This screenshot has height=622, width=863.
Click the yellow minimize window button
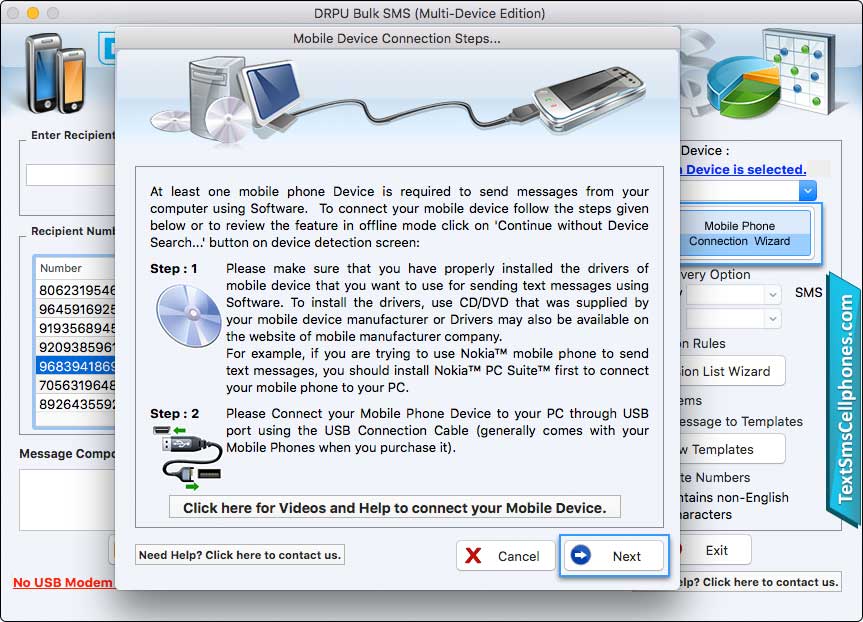pyautogui.click(x=33, y=13)
